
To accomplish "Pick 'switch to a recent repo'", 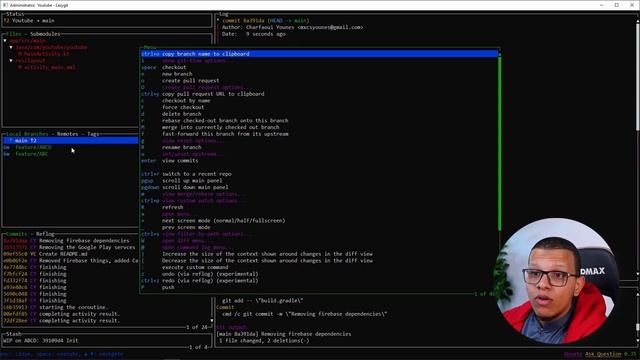I will click(x=197, y=174).
